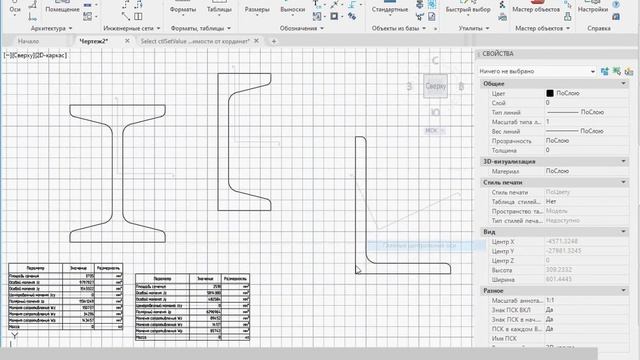Show more panels with the » overflow button
This screenshot has height=360, width=640.
(435, 29)
